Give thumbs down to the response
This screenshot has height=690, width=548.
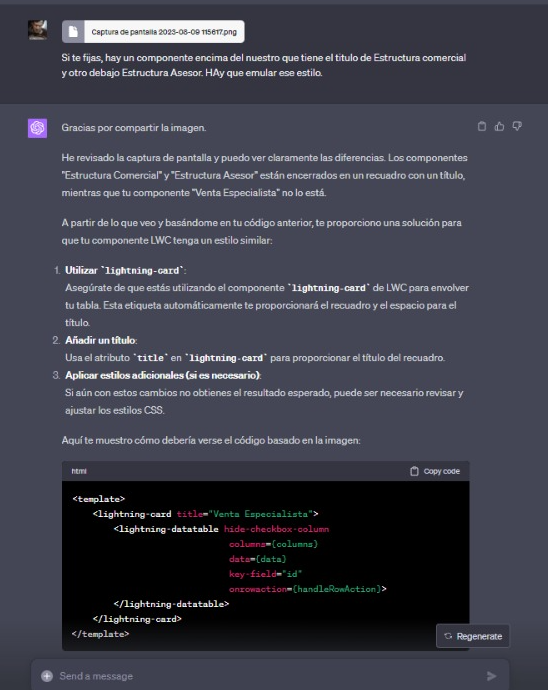tap(517, 127)
